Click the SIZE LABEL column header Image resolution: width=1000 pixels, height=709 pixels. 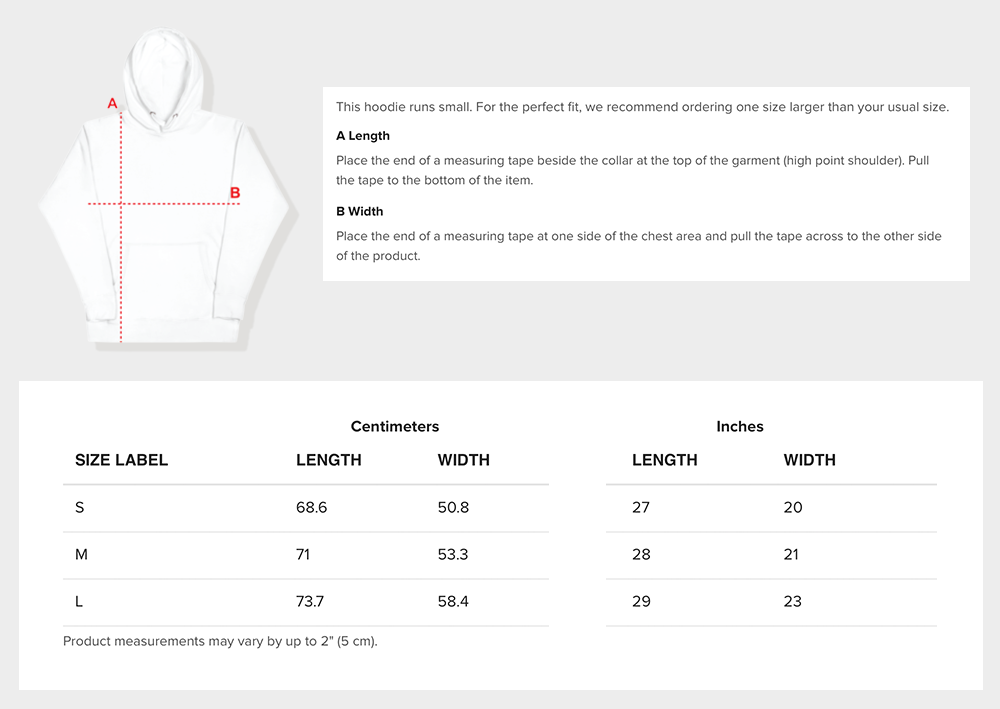(x=122, y=461)
